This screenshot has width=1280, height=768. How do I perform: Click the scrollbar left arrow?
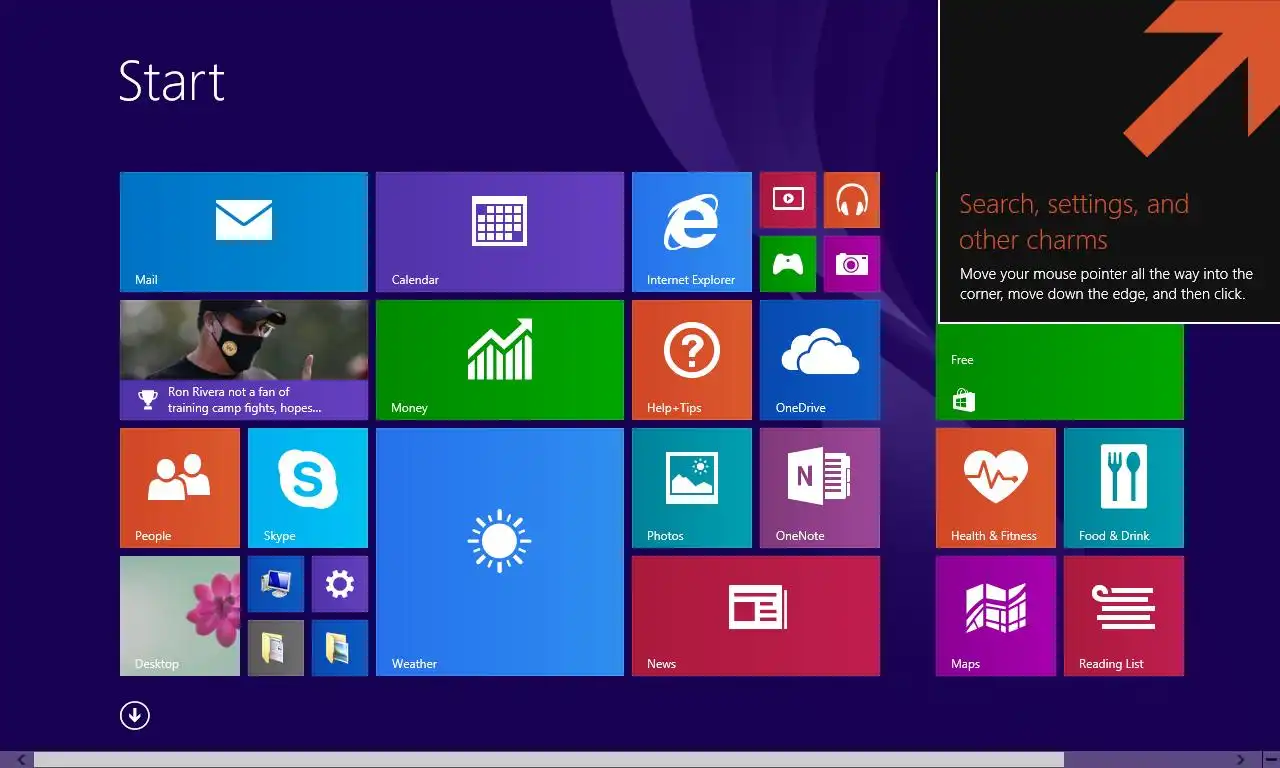[22, 760]
